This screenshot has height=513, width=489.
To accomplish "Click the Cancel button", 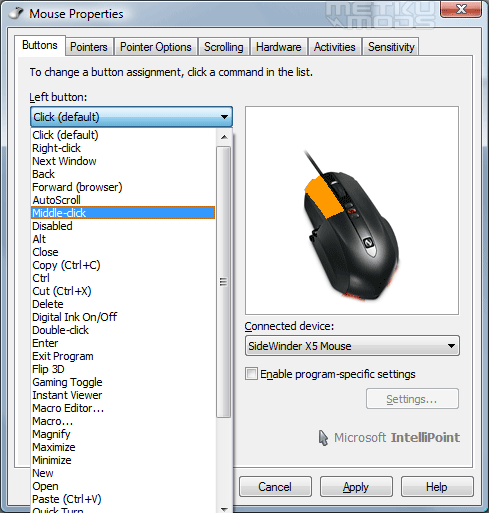I will point(275,487).
